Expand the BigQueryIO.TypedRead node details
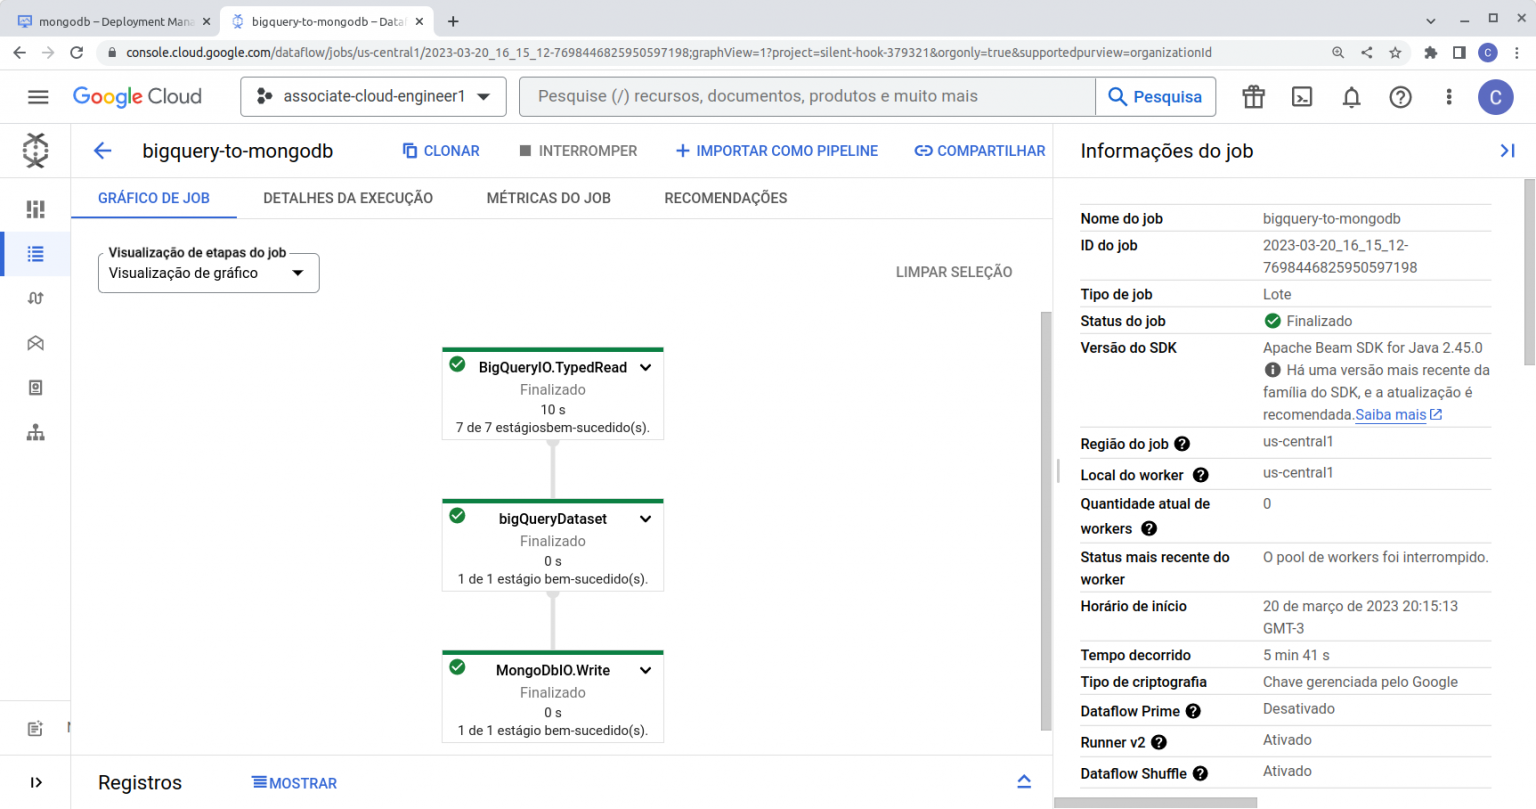 (x=645, y=367)
